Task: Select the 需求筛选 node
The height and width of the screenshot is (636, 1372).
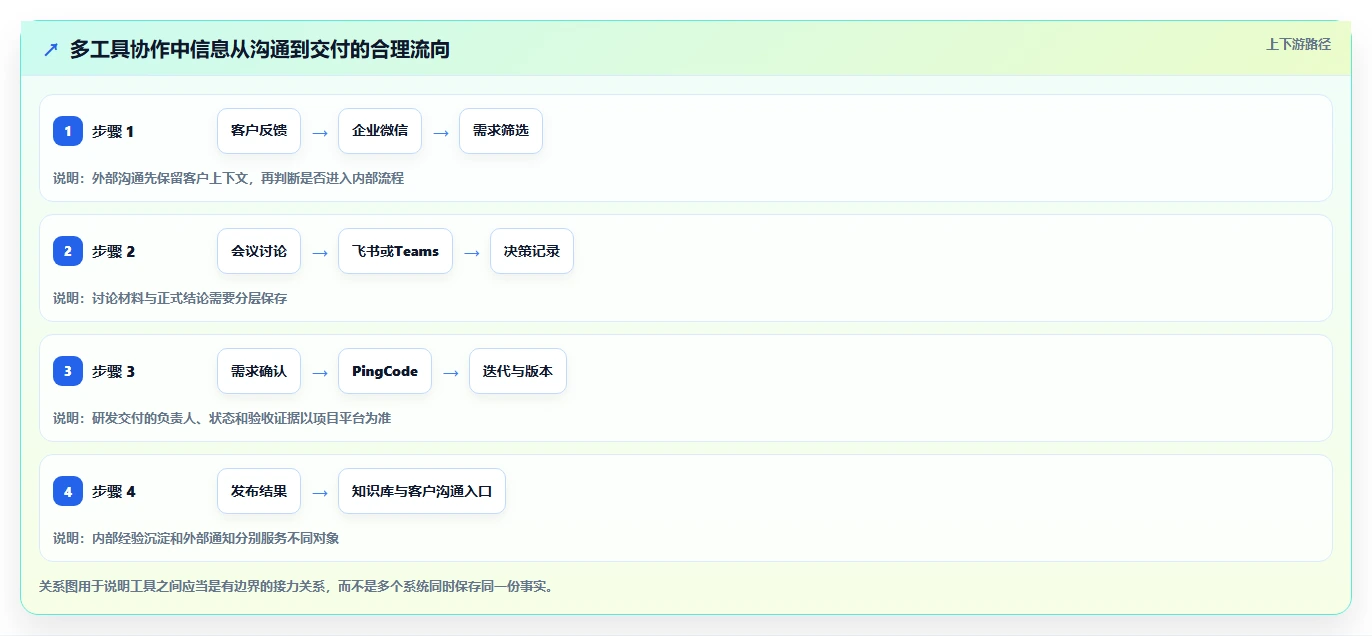Action: [x=501, y=131]
